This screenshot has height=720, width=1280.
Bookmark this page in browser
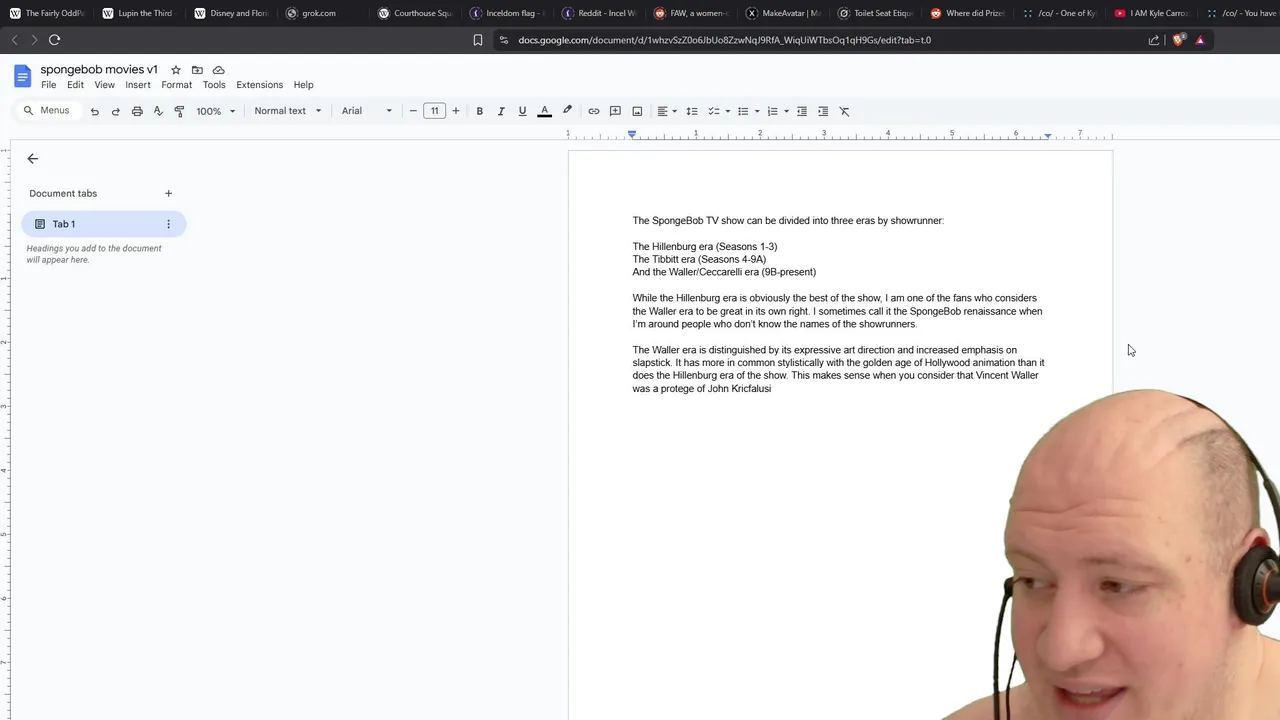tap(478, 40)
